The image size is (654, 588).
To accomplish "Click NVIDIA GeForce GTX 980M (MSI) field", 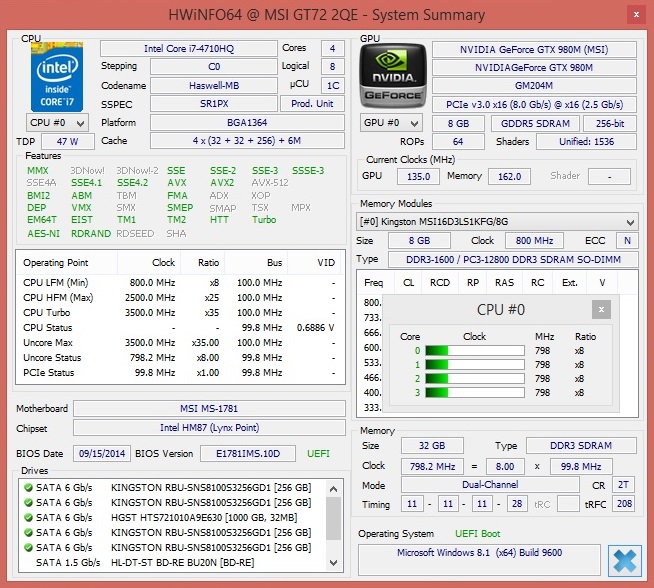I will tap(534, 50).
